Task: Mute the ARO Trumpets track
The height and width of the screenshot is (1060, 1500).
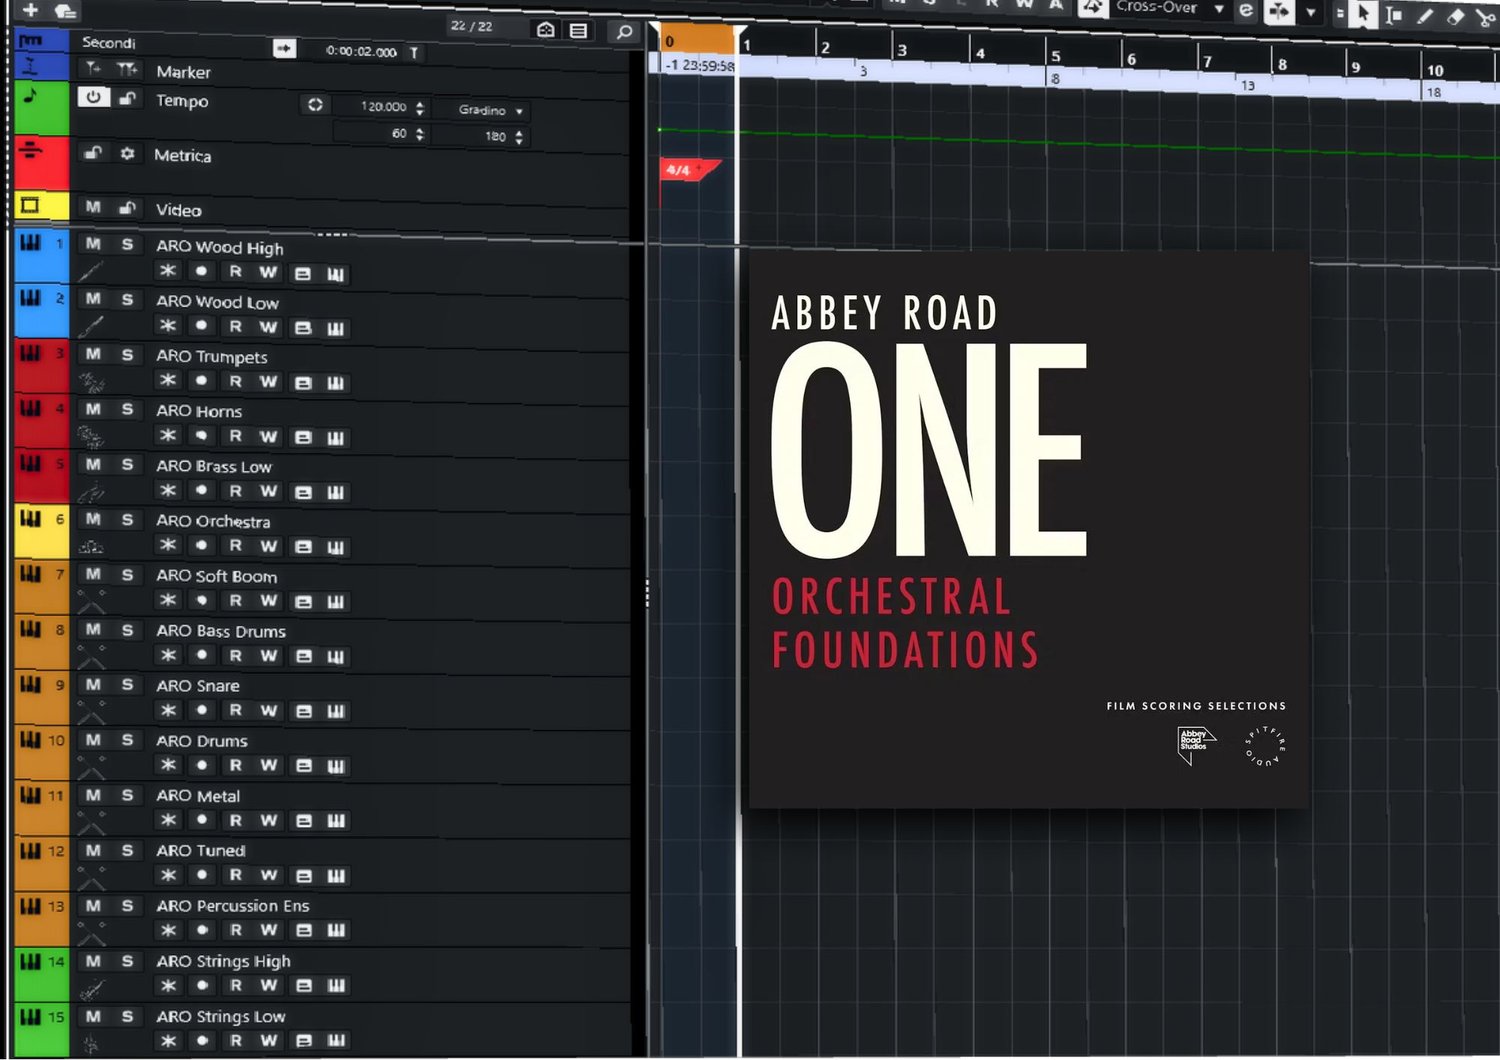Action: pos(93,354)
